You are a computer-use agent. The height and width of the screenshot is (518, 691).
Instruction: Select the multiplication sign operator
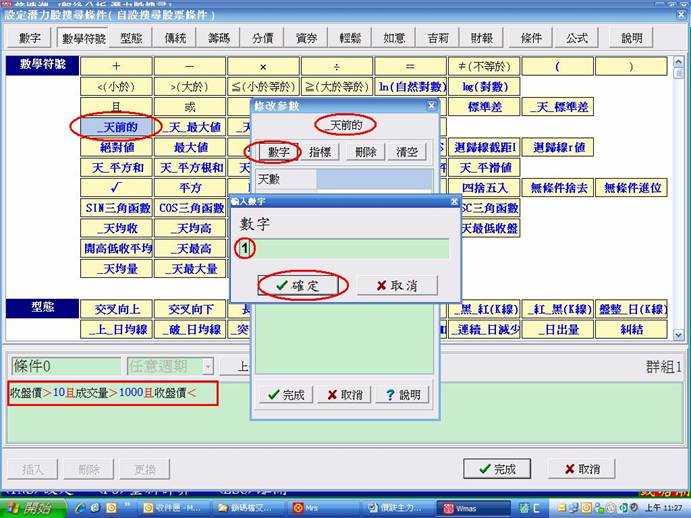[x=262, y=66]
